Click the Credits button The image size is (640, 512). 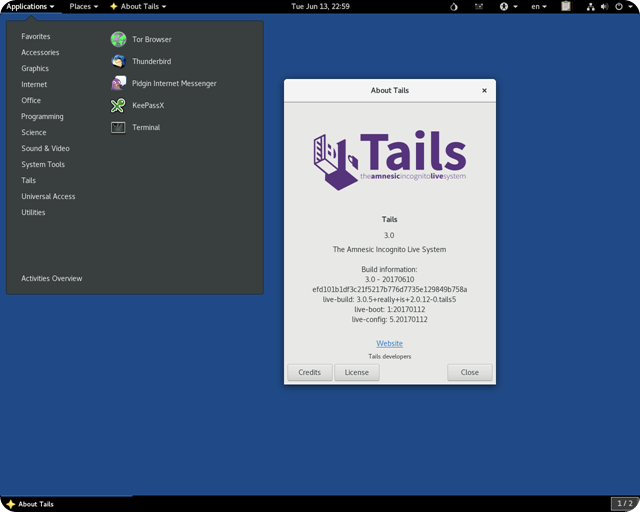point(310,372)
